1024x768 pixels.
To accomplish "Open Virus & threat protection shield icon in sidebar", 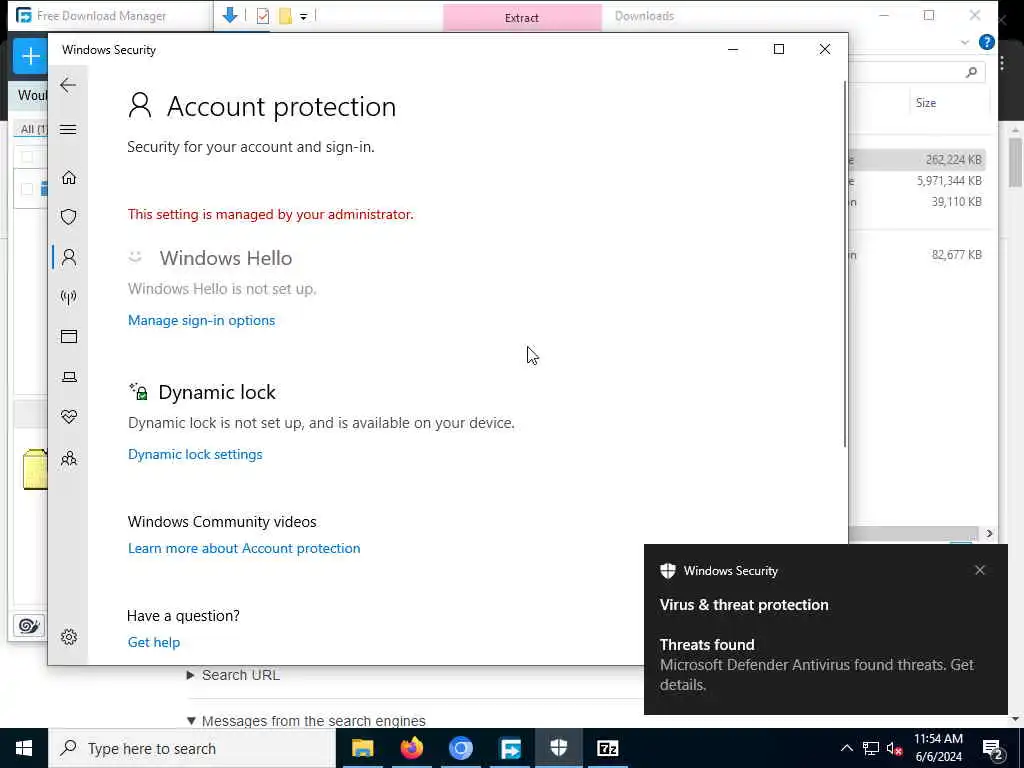I will point(69,217).
